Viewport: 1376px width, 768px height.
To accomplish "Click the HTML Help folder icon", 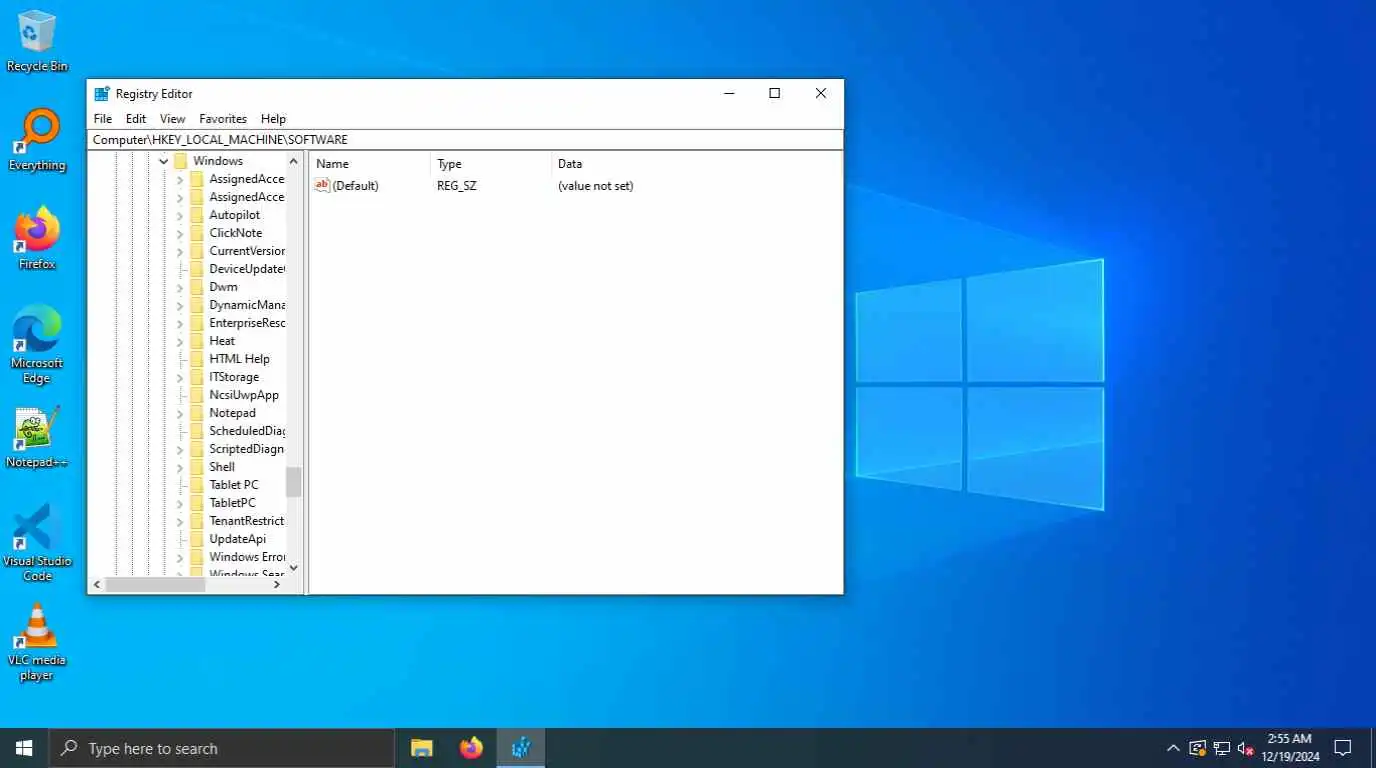I will 196,359.
